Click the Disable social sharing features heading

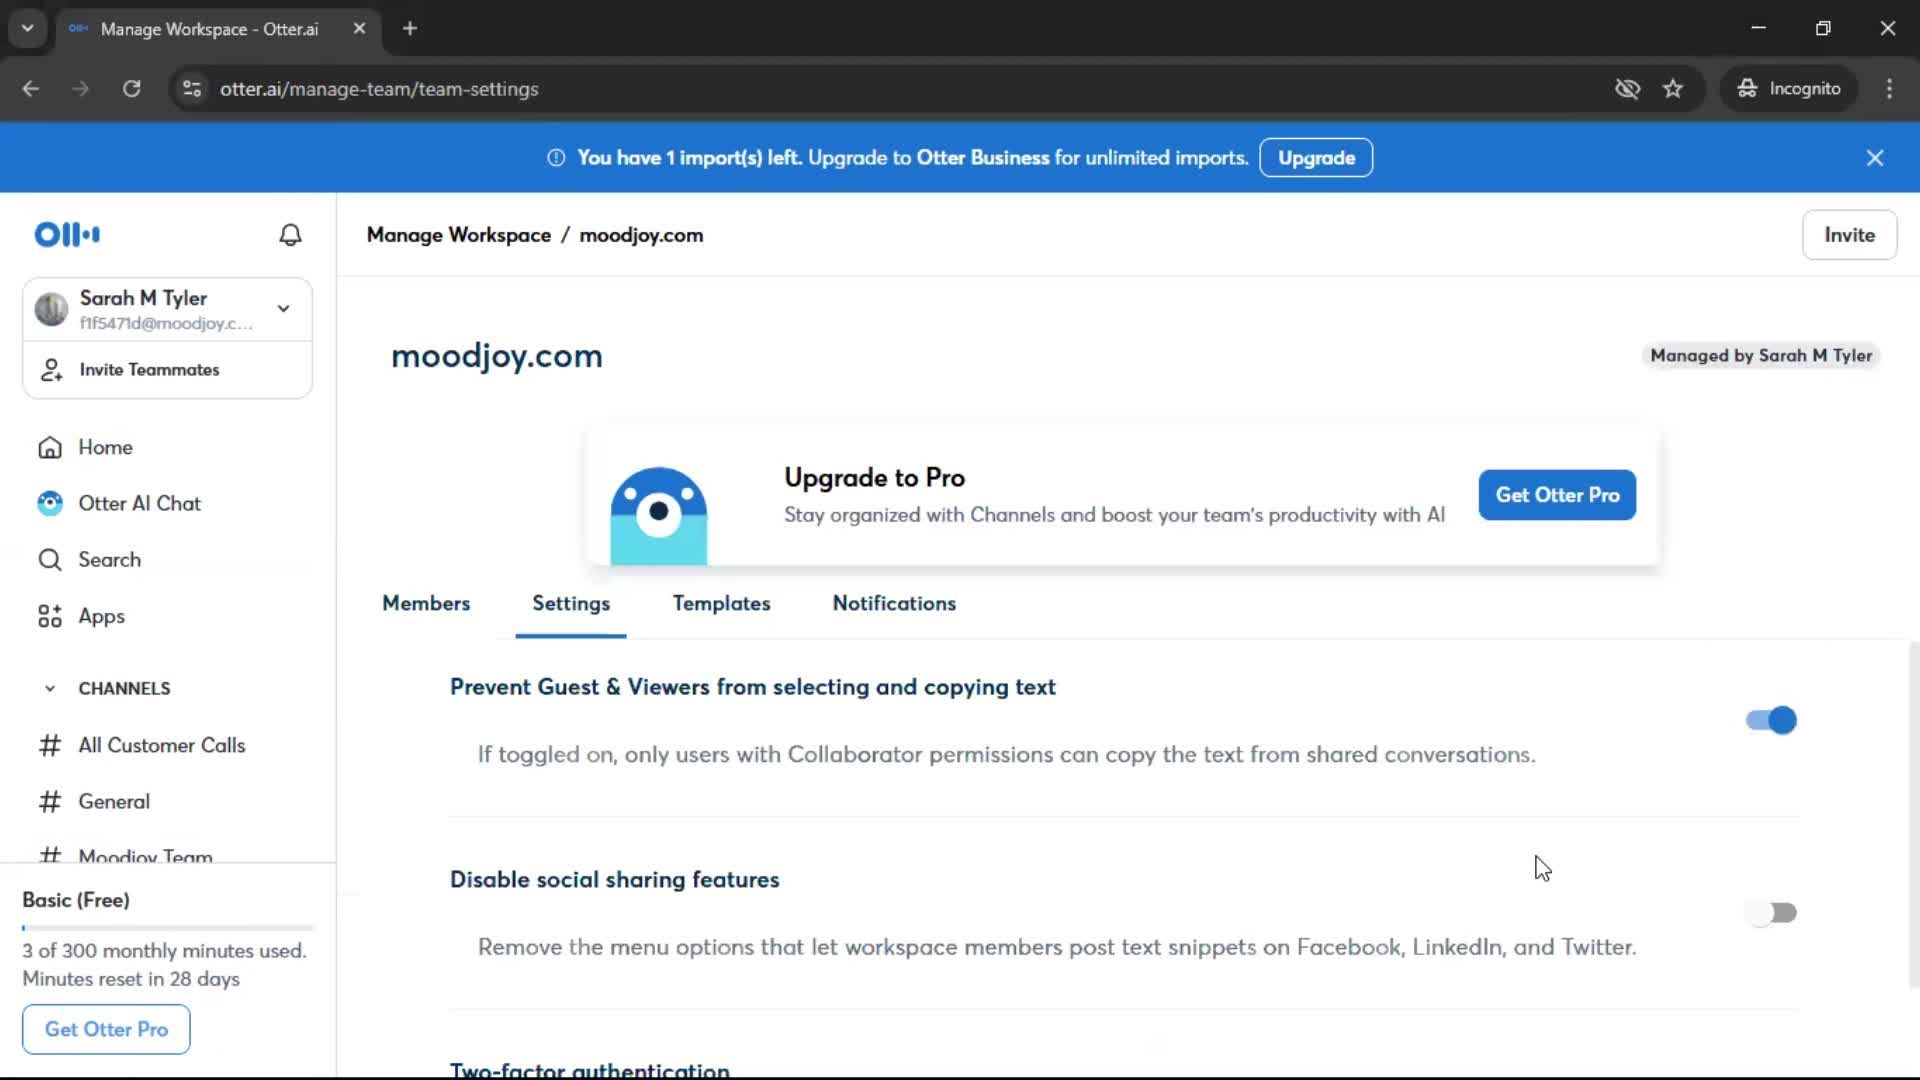pos(614,880)
